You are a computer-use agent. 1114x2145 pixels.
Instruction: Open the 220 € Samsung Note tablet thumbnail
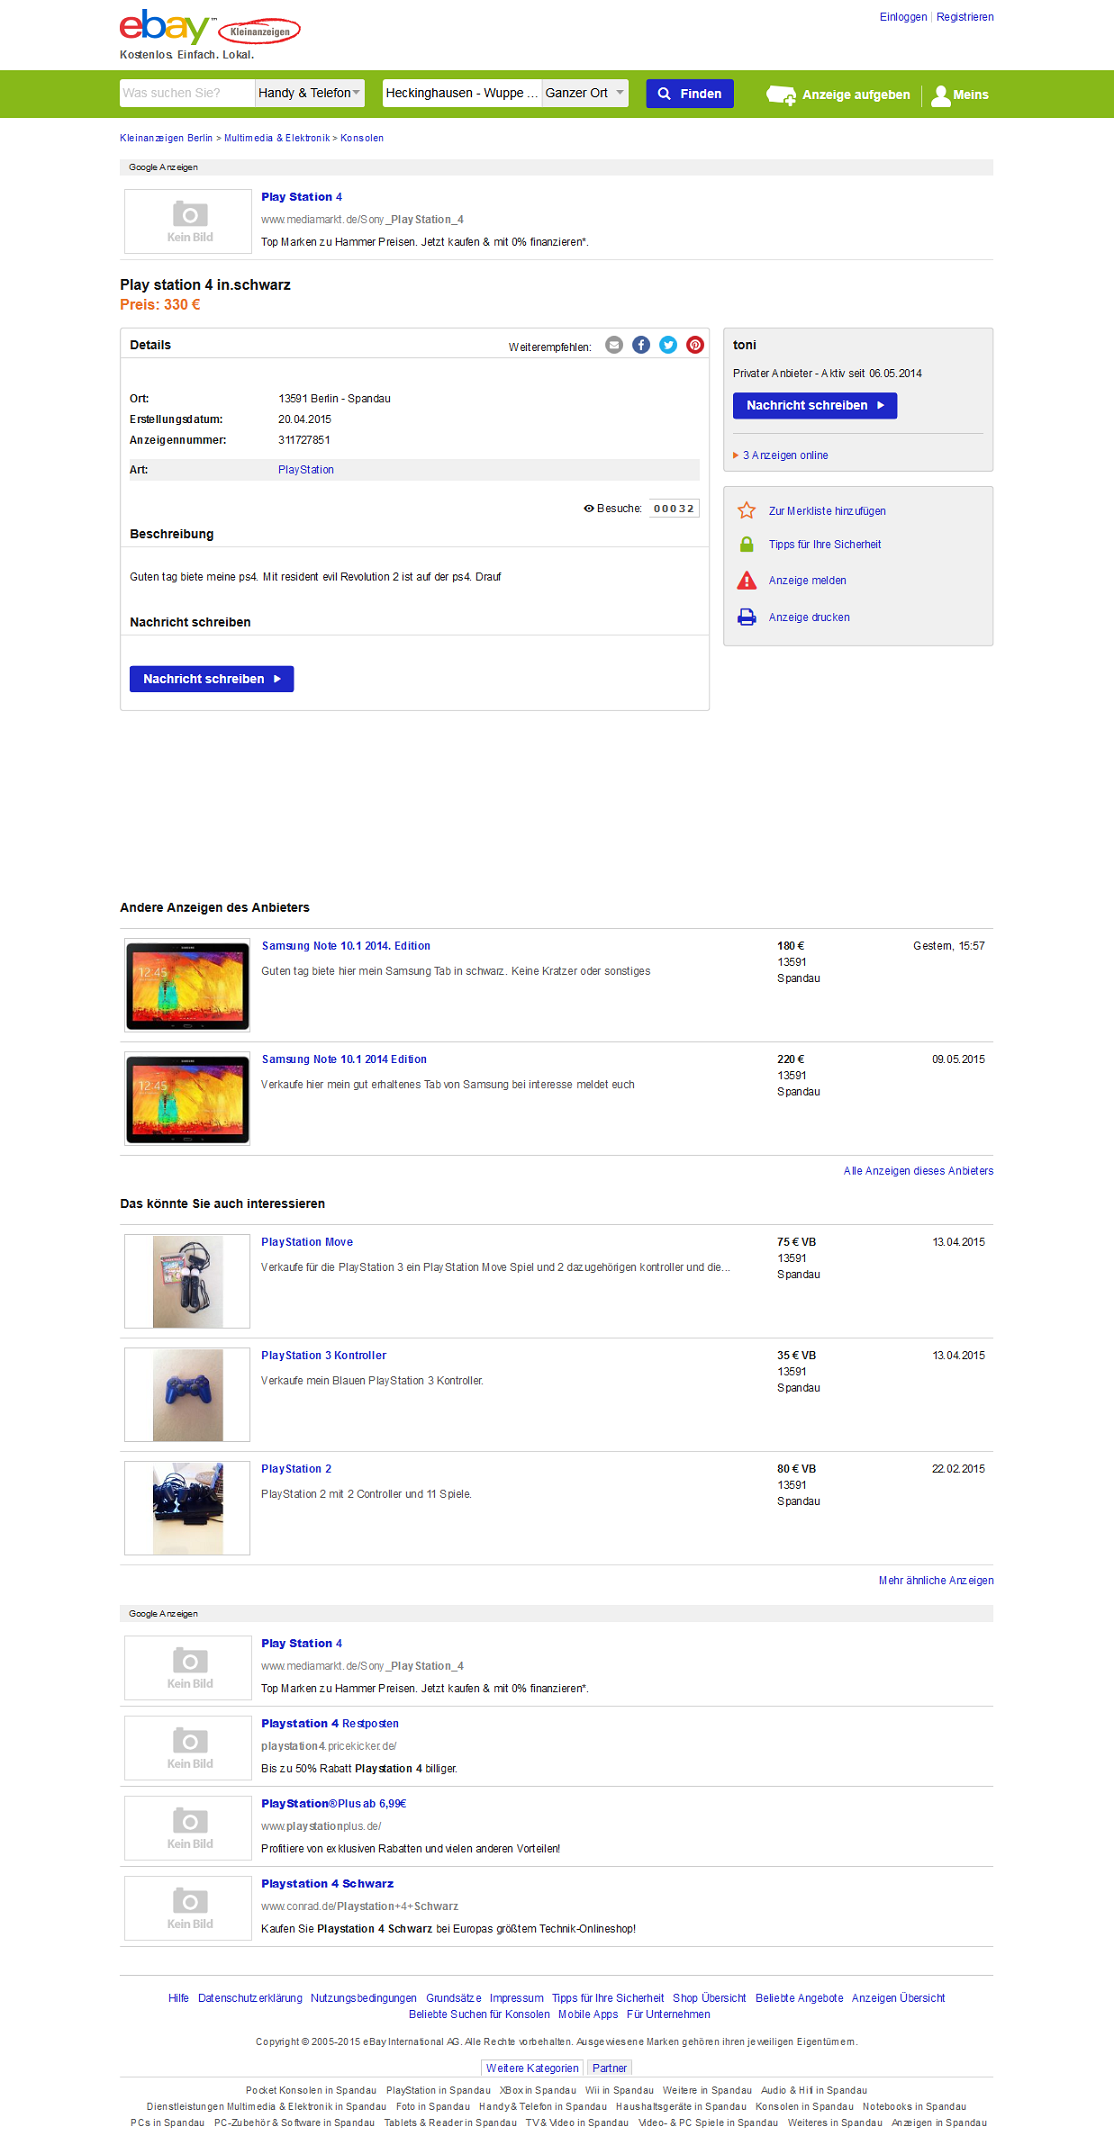click(x=187, y=1099)
